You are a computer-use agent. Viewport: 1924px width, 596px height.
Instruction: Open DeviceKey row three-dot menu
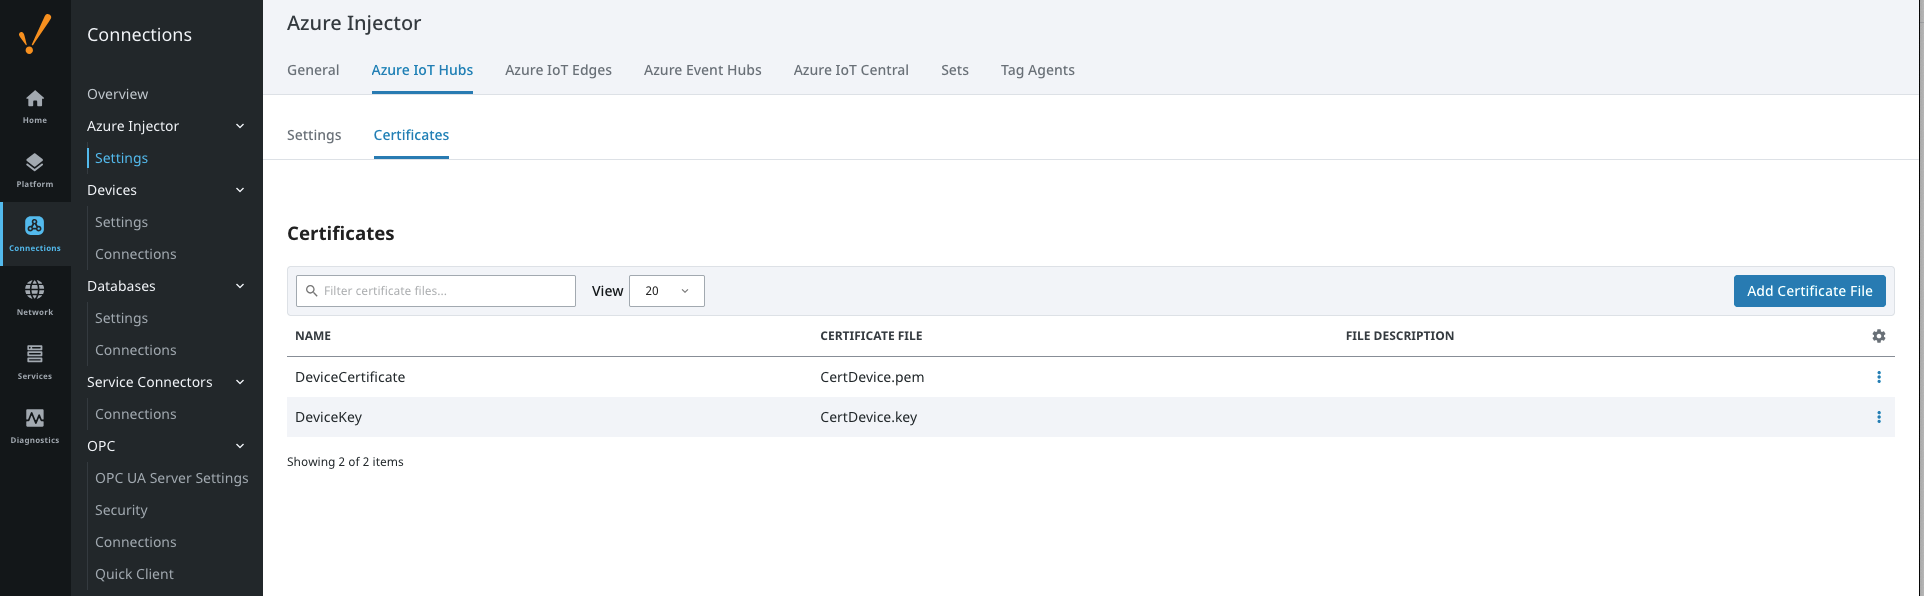(x=1878, y=417)
